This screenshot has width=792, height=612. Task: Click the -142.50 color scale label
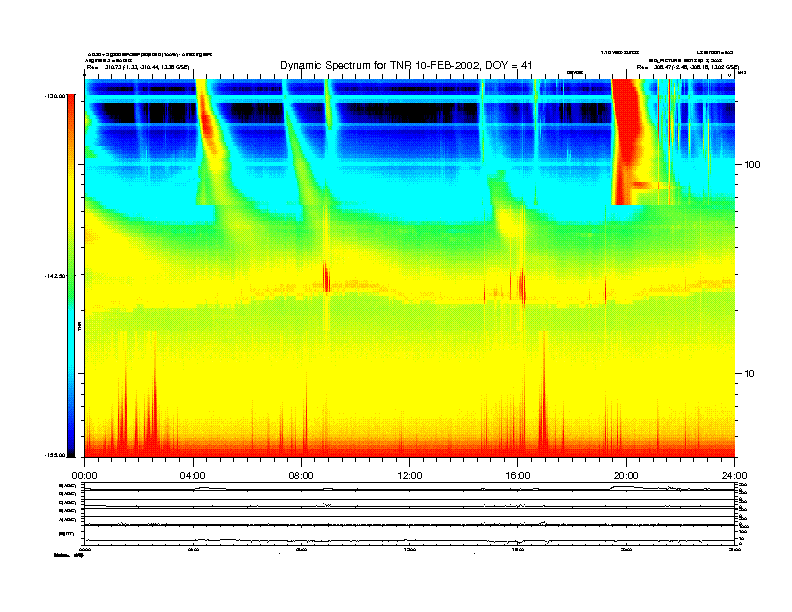(x=56, y=276)
